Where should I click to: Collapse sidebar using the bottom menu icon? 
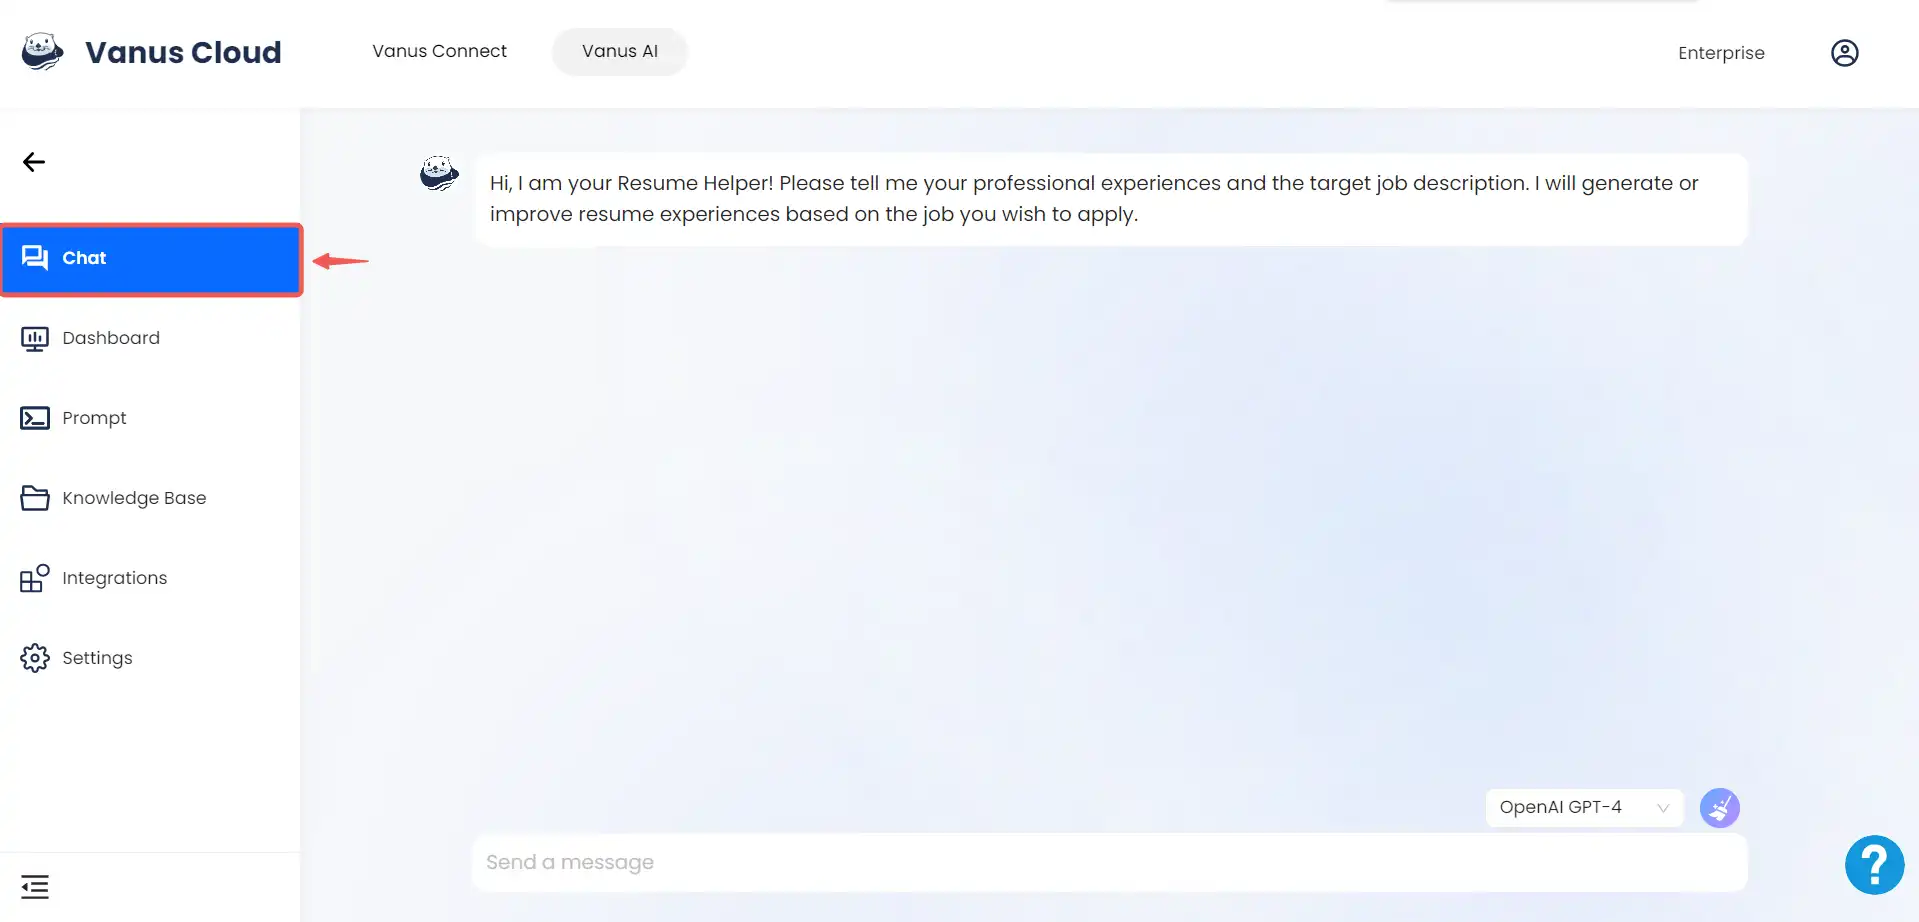point(35,887)
